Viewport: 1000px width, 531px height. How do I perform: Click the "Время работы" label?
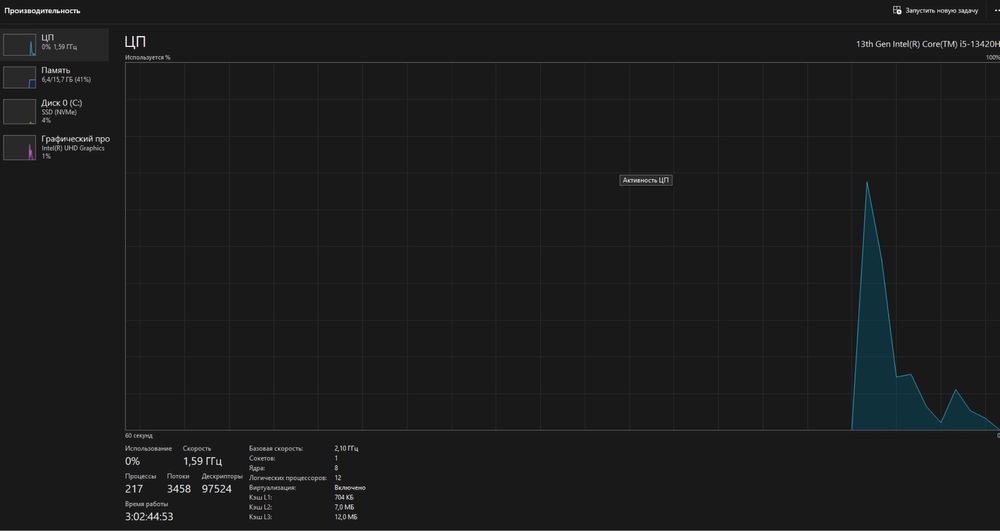tap(147, 504)
